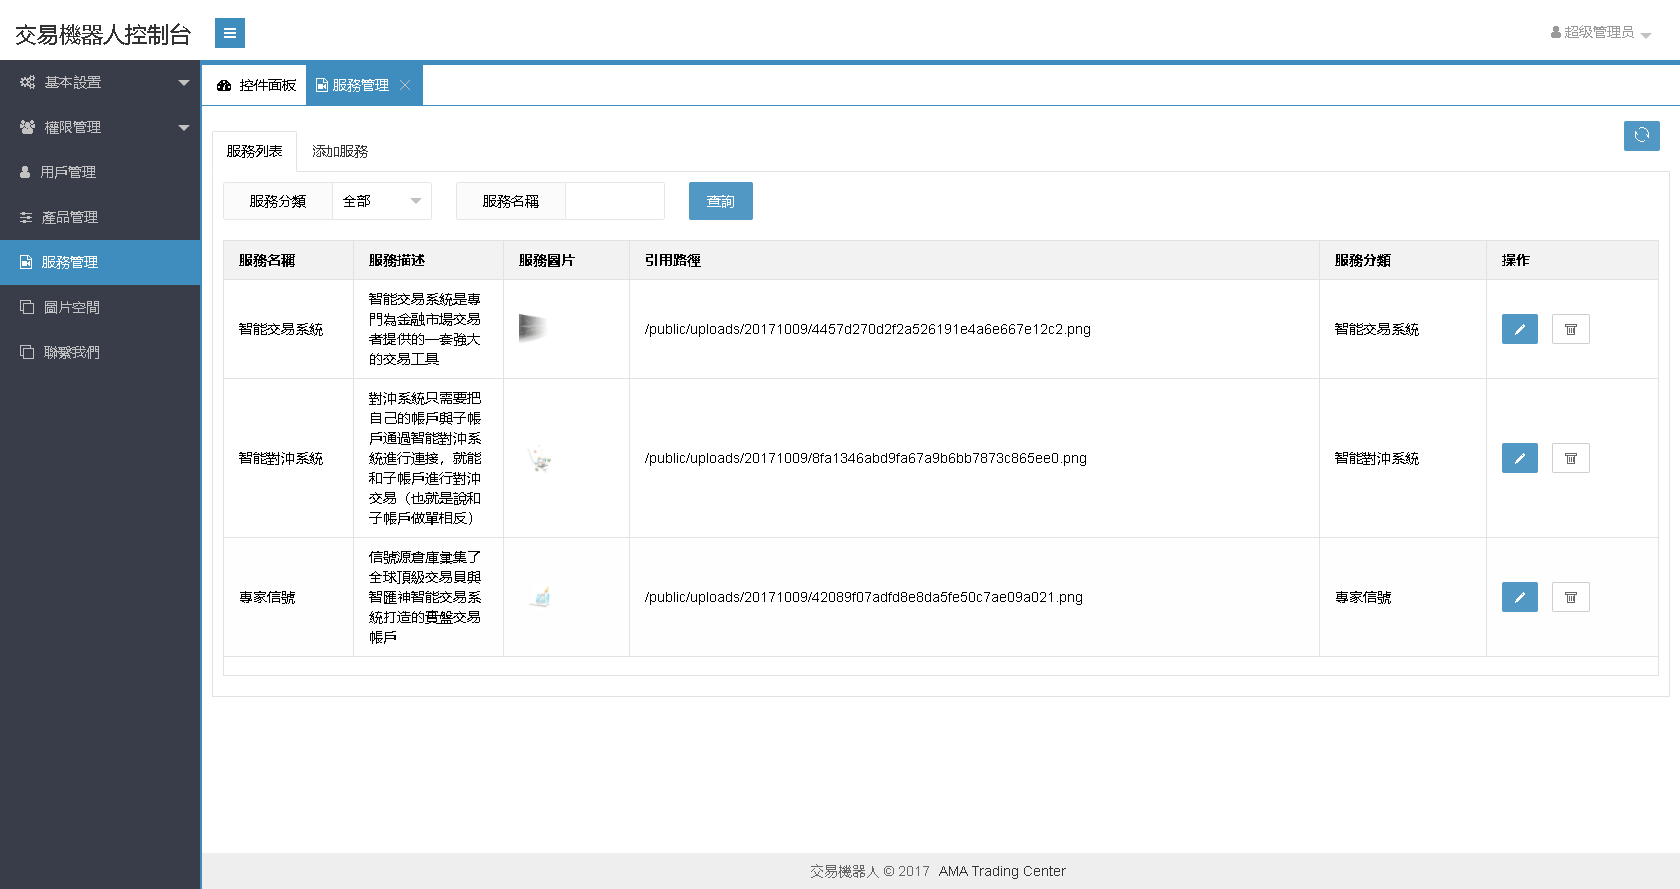Toggle the sidebar with the hamburger menu button
The image size is (1680, 889).
click(x=229, y=33)
